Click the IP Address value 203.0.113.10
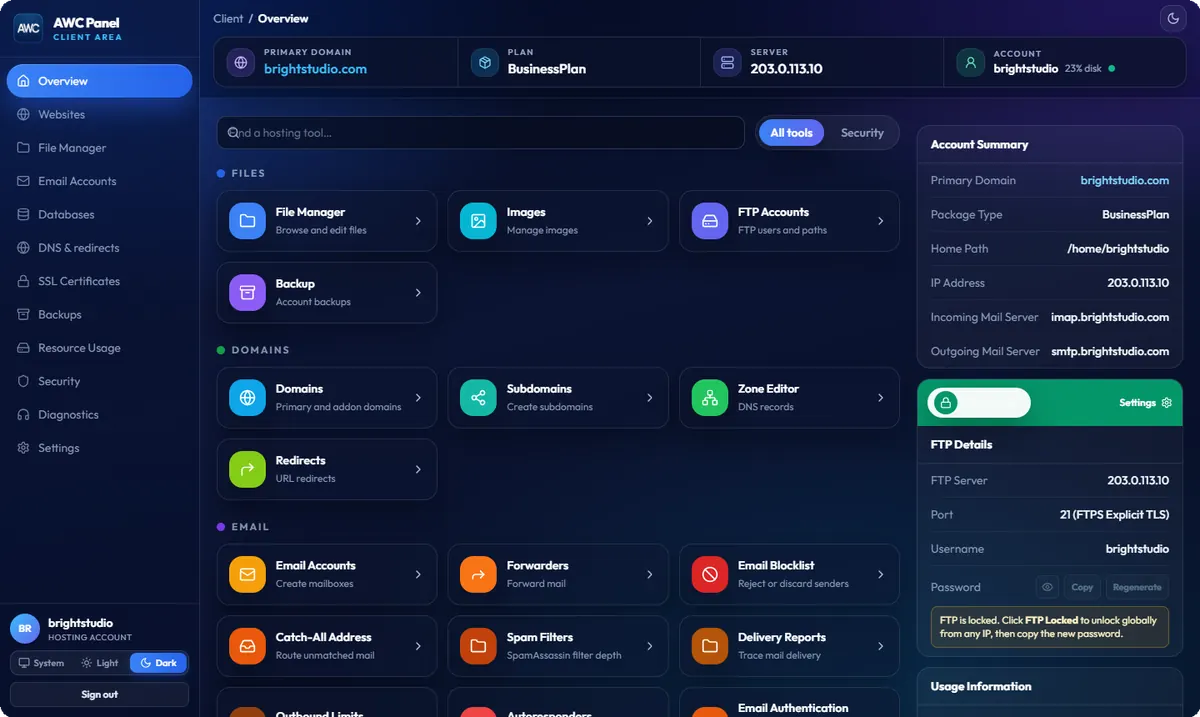This screenshot has width=1200, height=717. coord(1138,283)
